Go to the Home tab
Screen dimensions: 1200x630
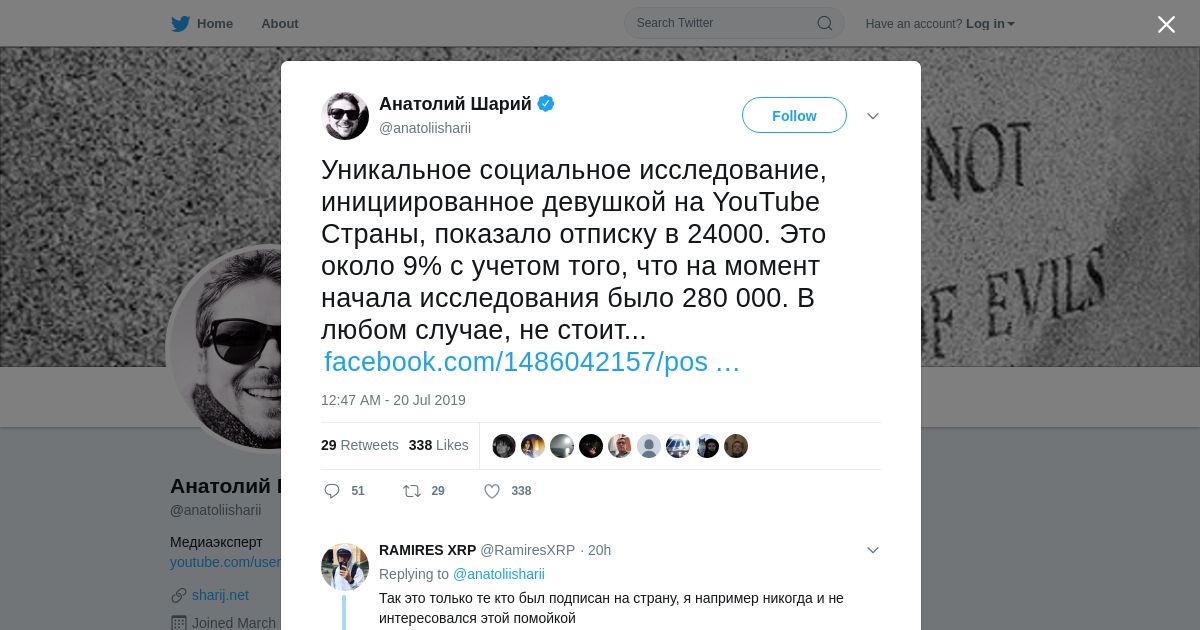point(202,23)
